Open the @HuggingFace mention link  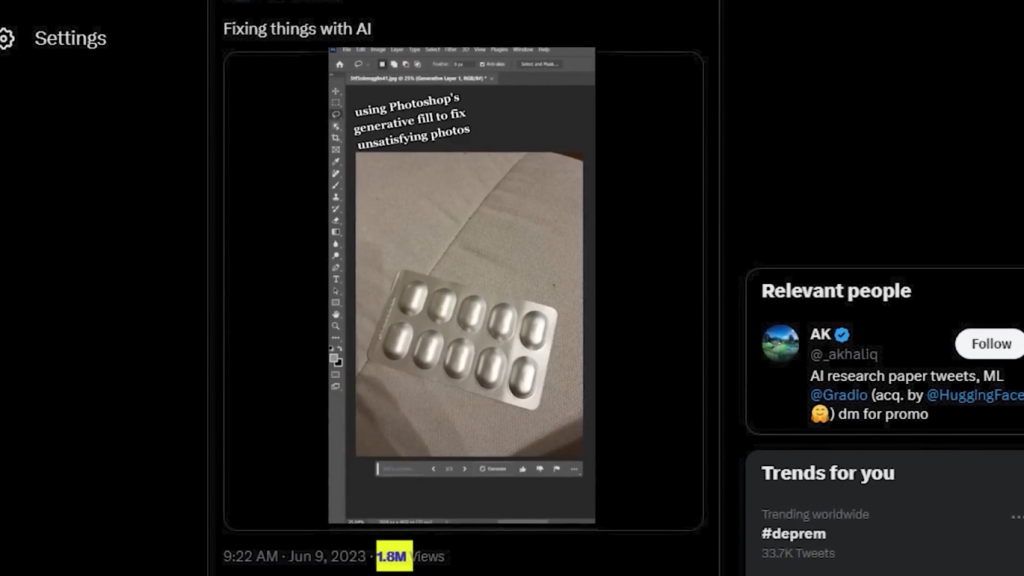pyautogui.click(x=974, y=395)
